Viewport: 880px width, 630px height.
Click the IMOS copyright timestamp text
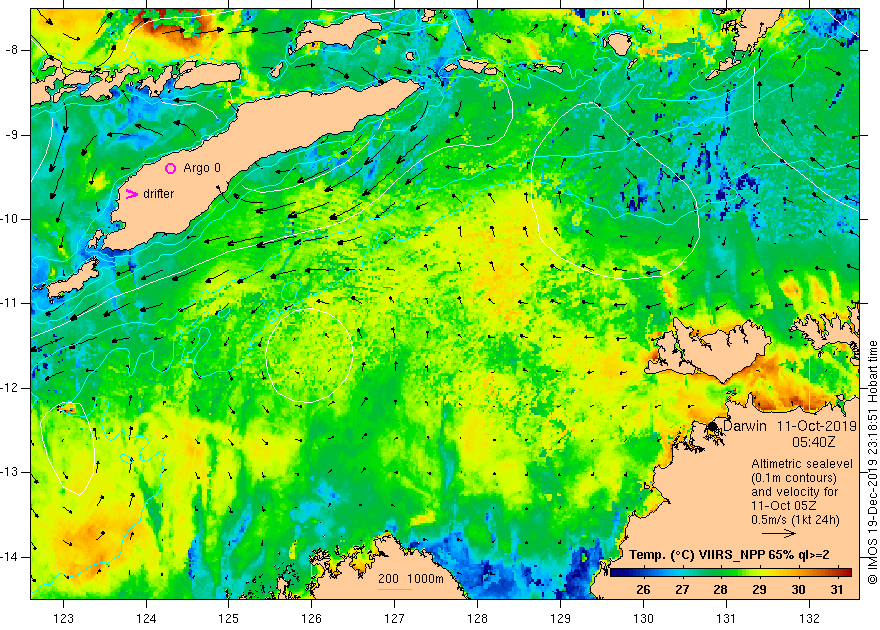[872, 463]
